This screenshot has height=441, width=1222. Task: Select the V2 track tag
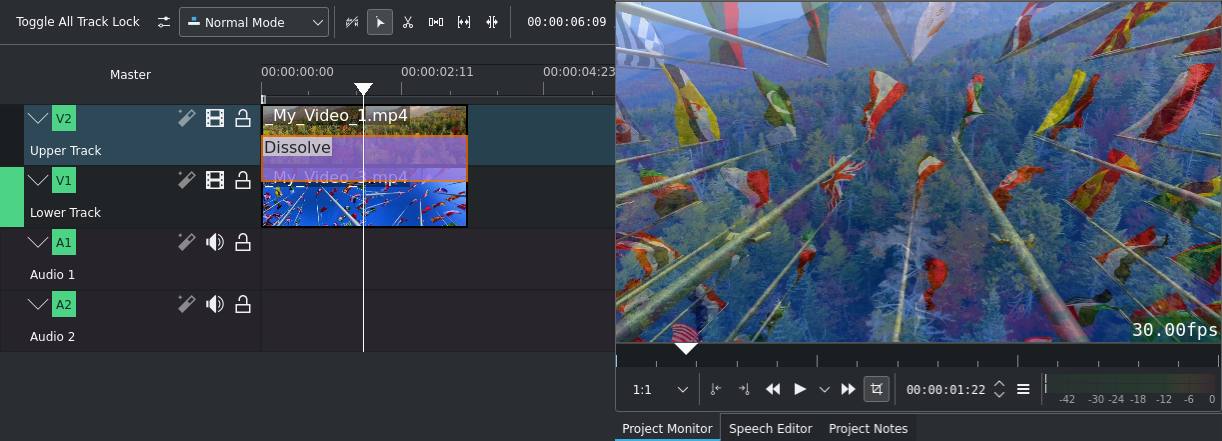(x=64, y=119)
